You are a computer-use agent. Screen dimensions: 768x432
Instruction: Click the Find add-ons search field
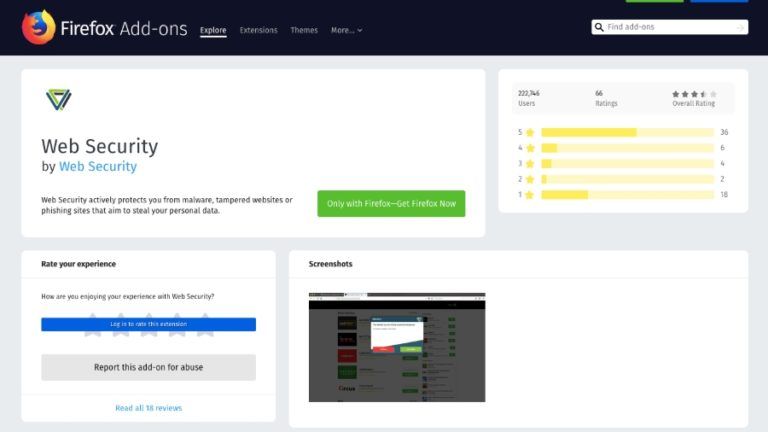click(670, 27)
